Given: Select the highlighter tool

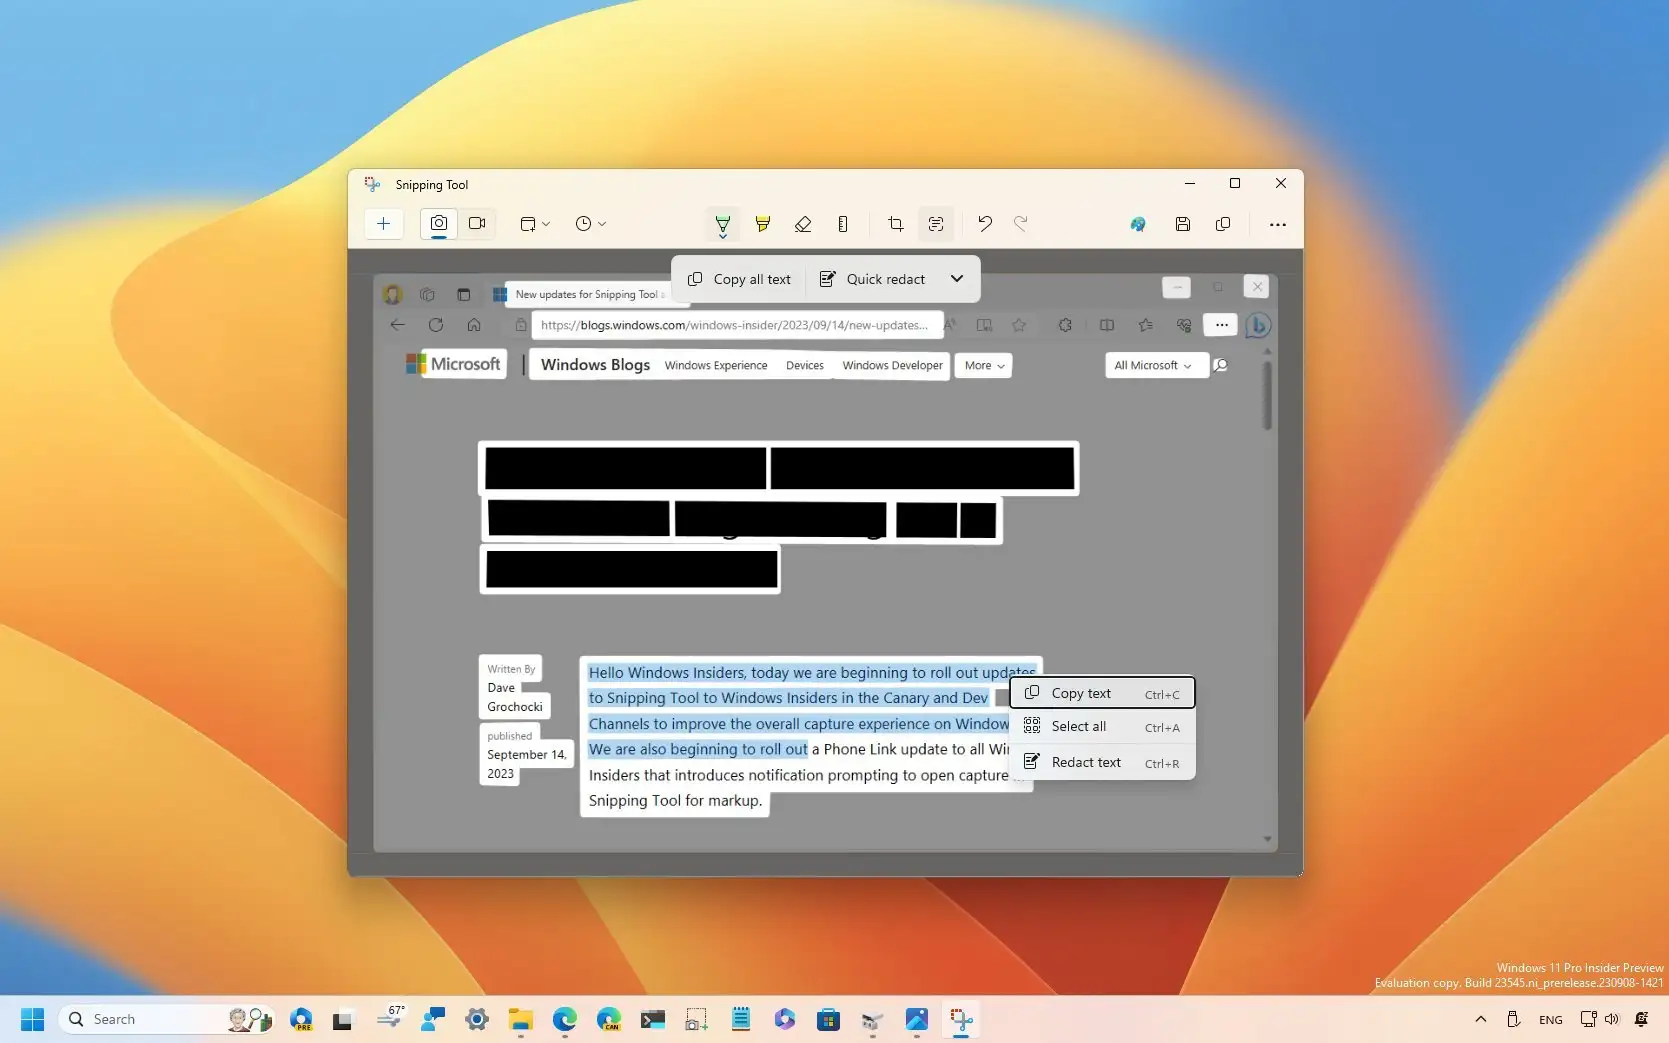Looking at the screenshot, I should click(763, 224).
